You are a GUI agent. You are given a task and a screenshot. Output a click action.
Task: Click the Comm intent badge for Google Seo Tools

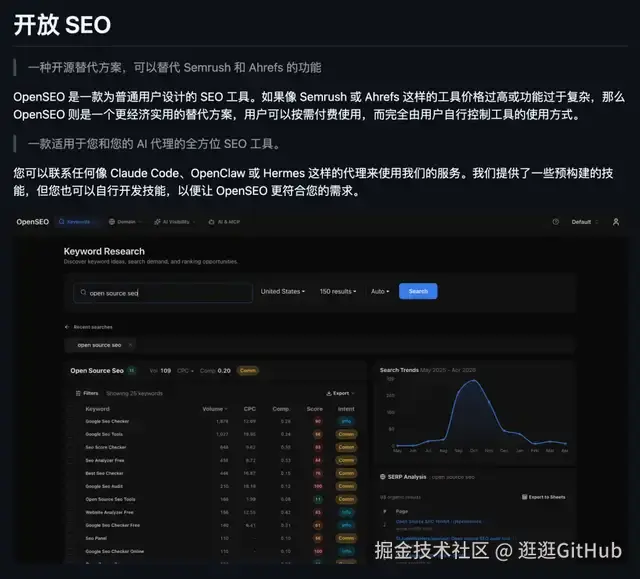pos(346,434)
